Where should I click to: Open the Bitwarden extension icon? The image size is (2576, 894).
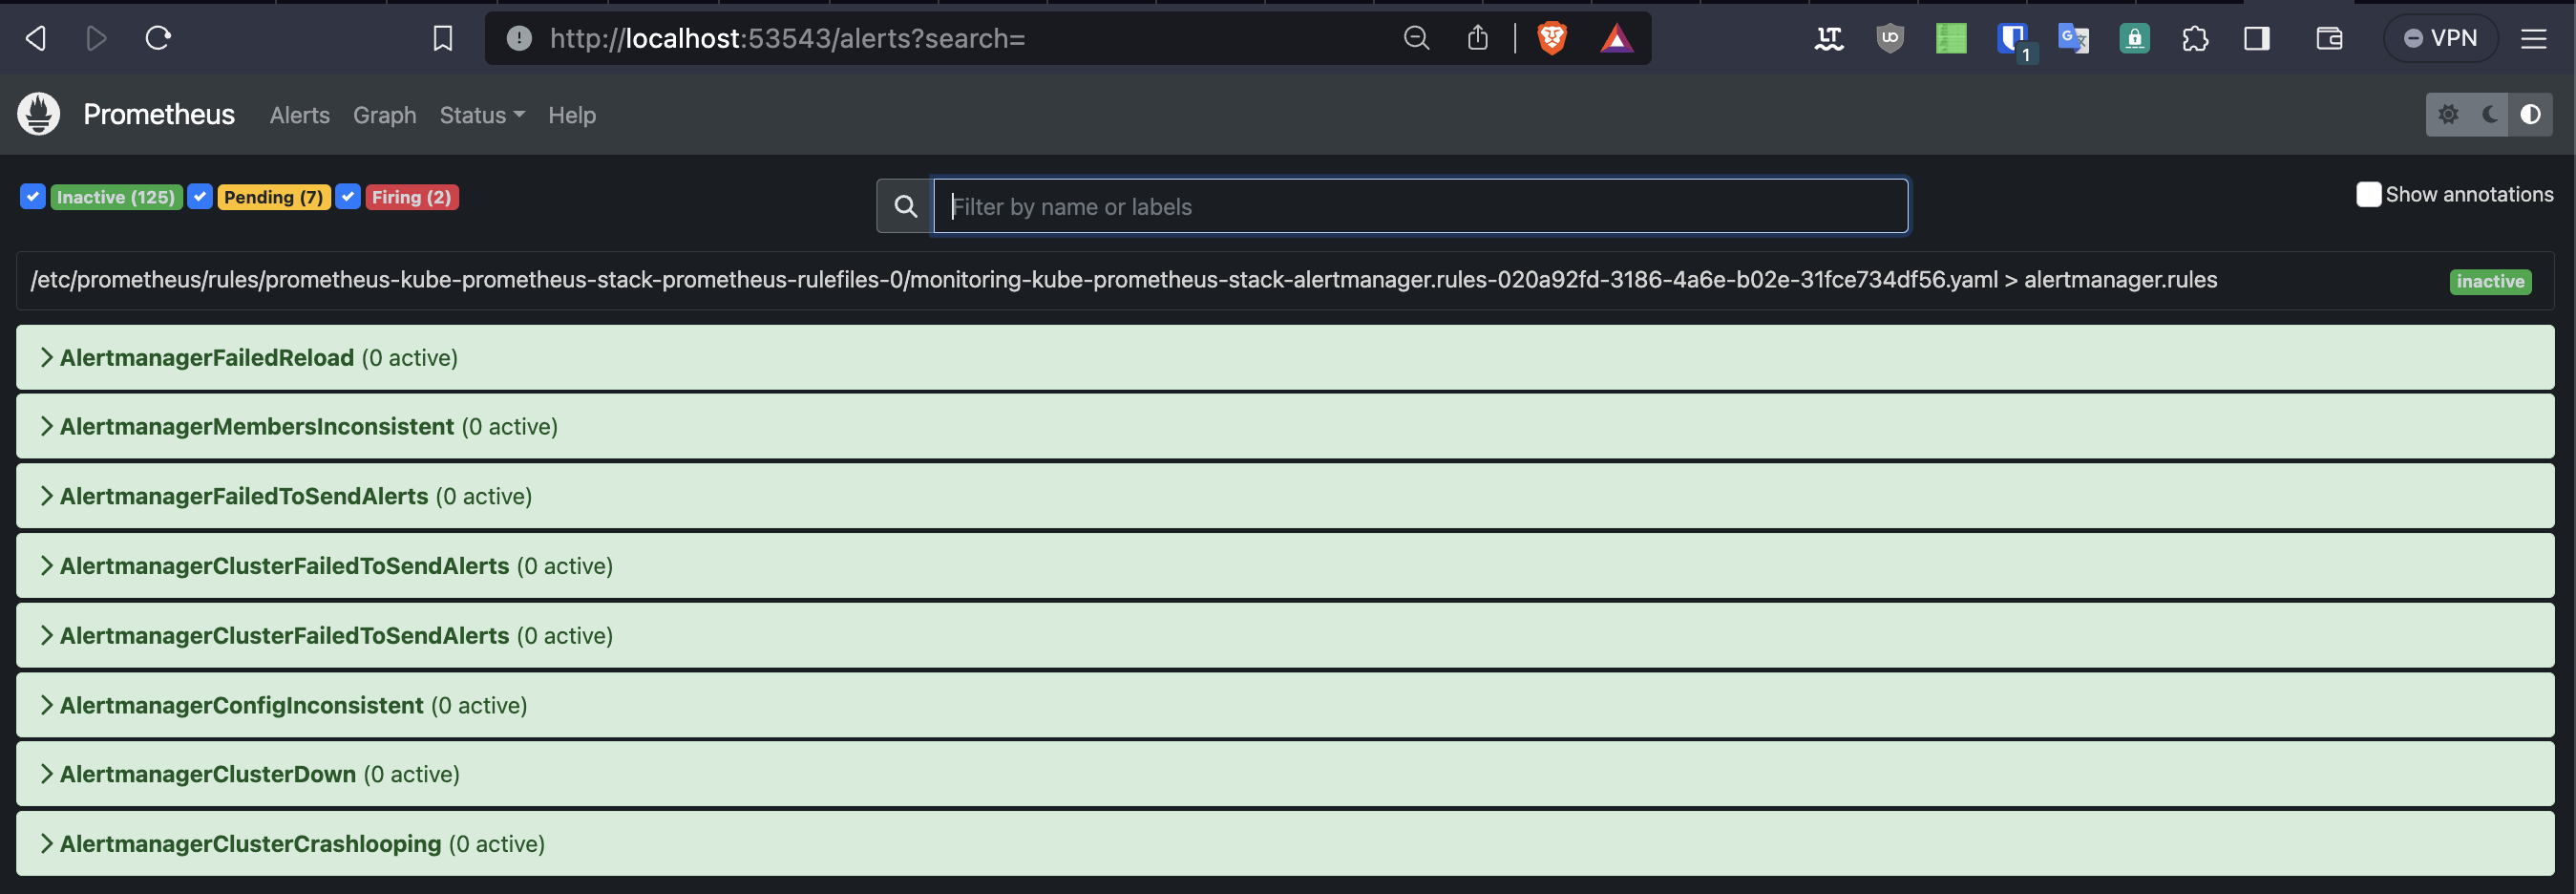point(2012,38)
